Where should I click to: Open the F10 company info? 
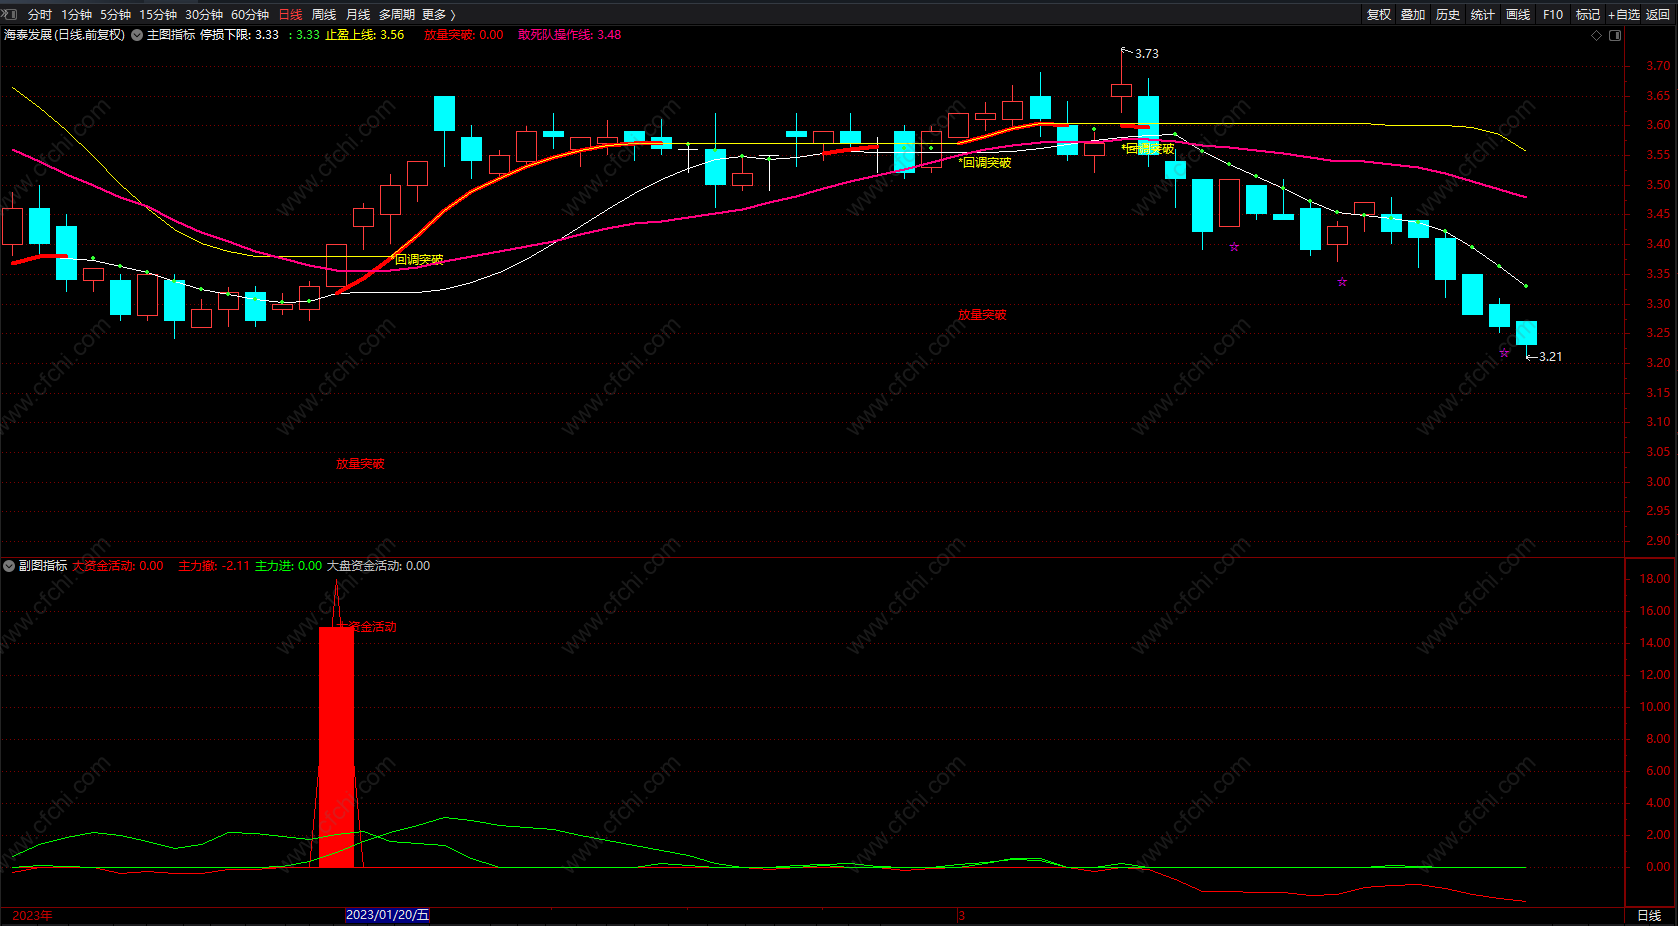pyautogui.click(x=1553, y=15)
